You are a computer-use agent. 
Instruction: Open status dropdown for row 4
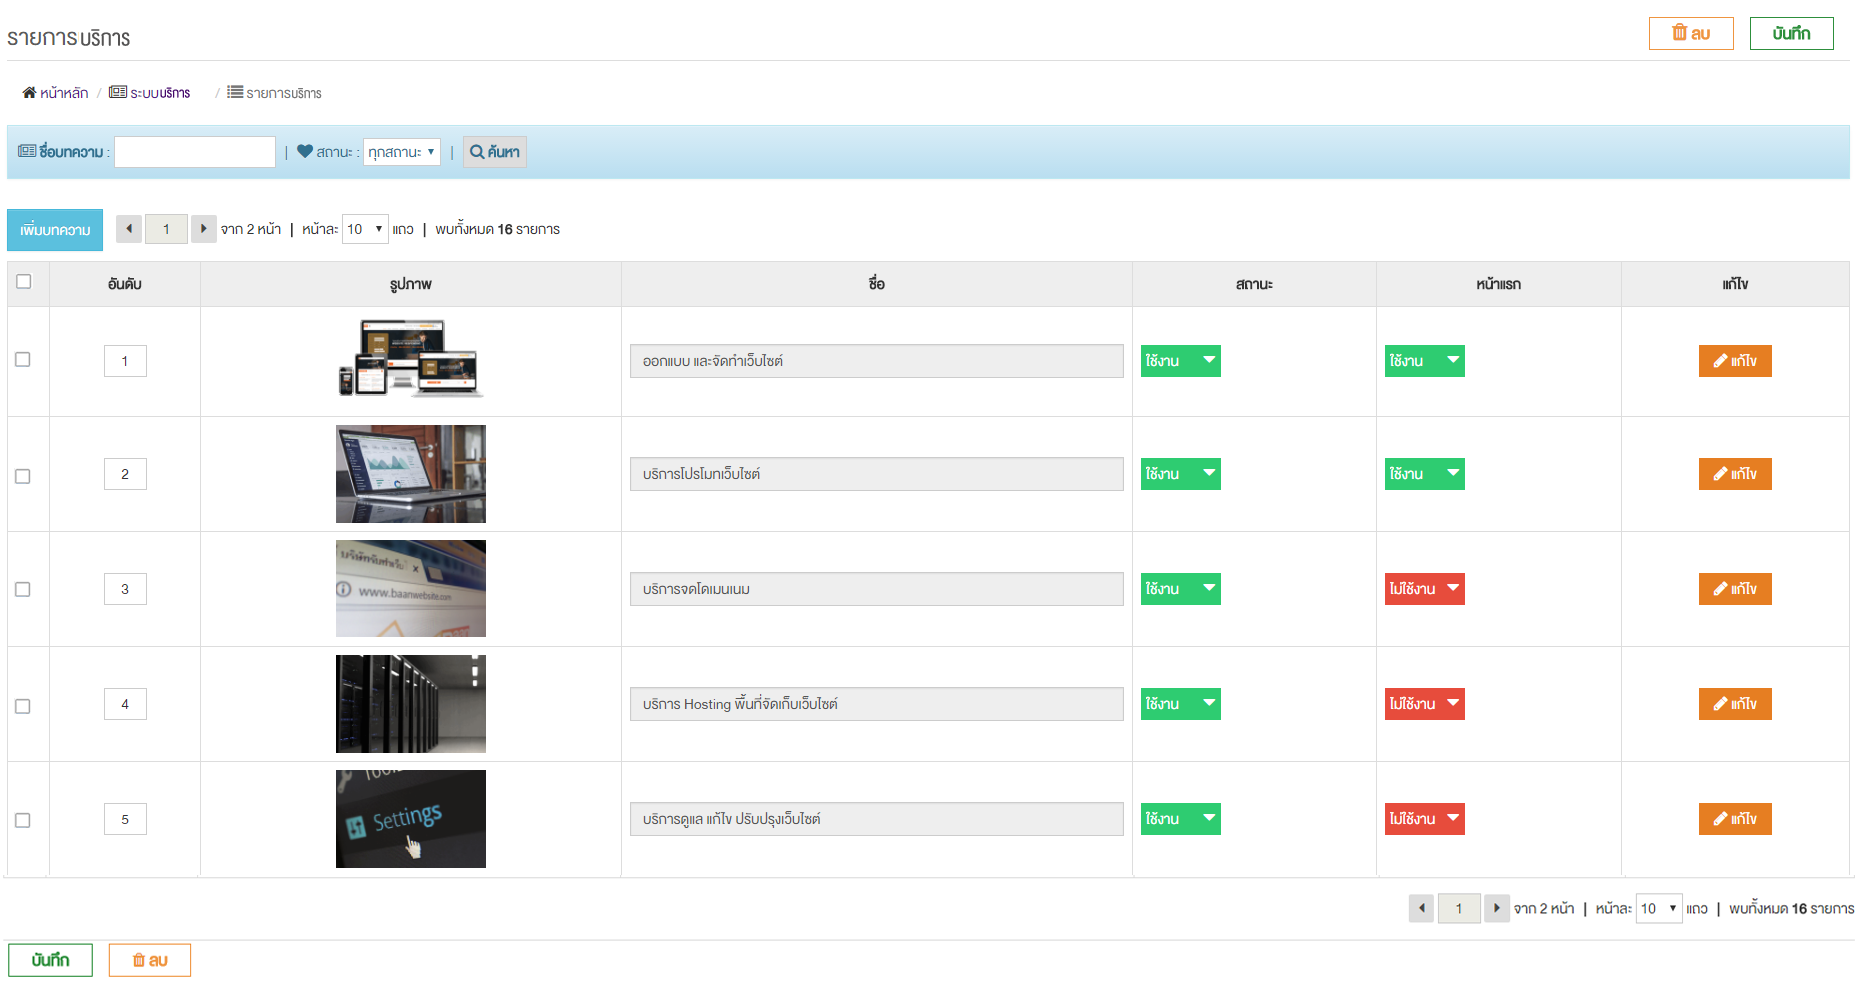1181,704
